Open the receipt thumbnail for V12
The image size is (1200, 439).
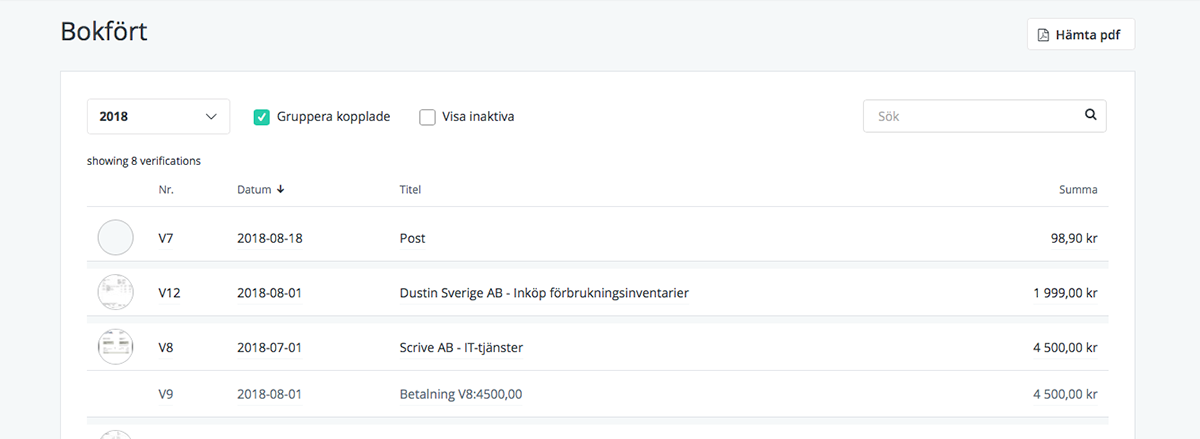[115, 293]
